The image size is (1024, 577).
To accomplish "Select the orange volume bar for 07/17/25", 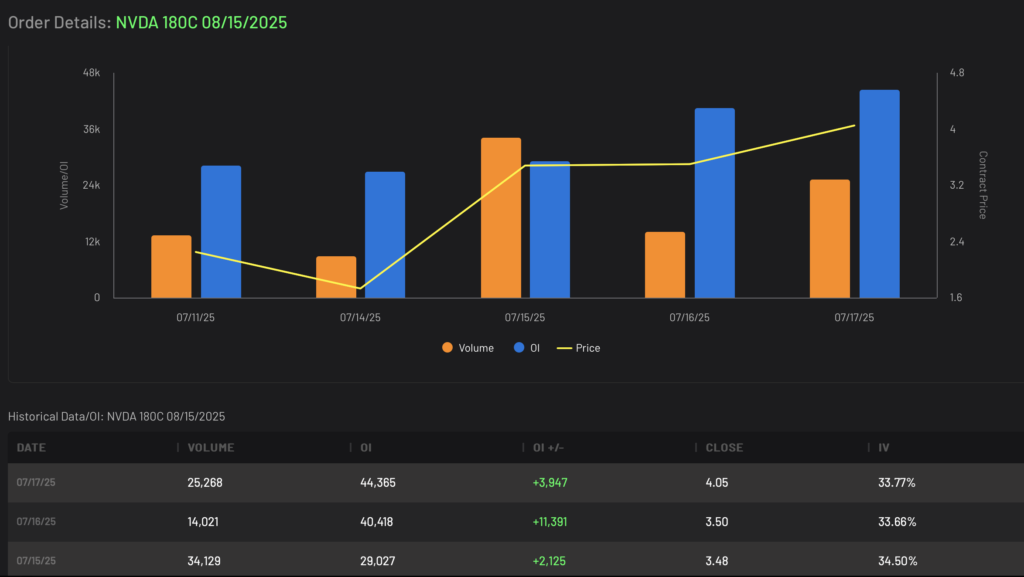I will tap(830, 239).
